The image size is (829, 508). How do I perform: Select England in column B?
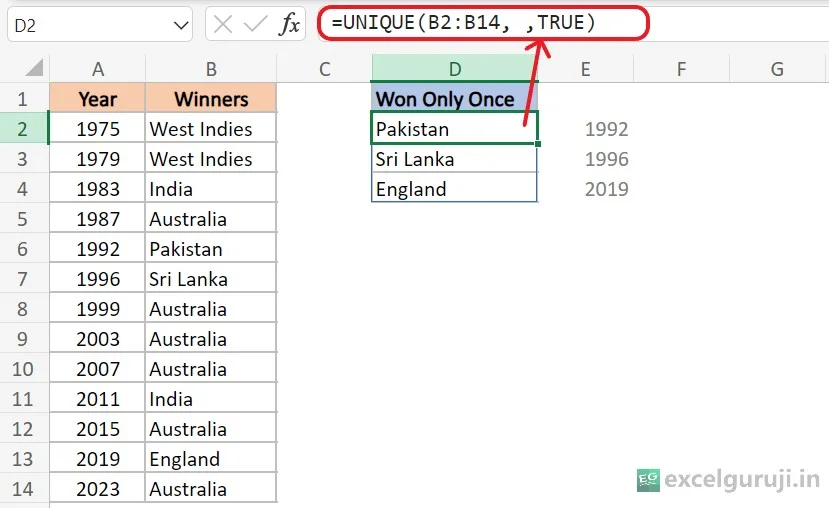pyautogui.click(x=211, y=459)
